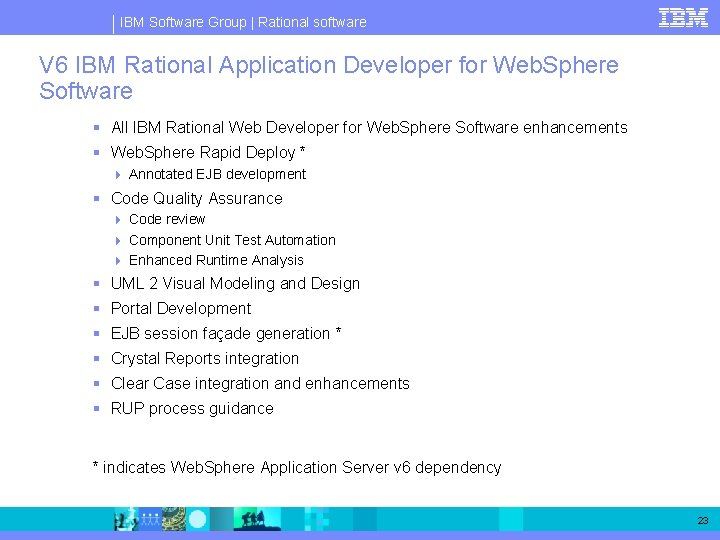Click the hikers silhouette image in footer
The height and width of the screenshot is (540, 720).
[257, 519]
